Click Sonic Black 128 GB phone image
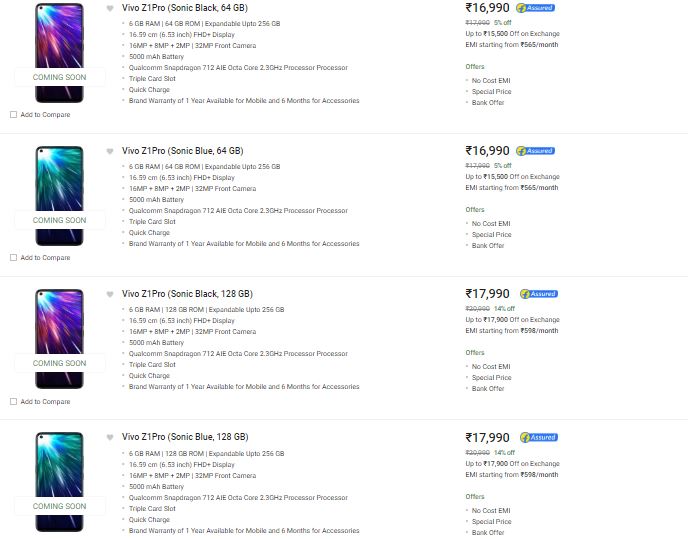Viewport: 688px width, 539px height. click(x=59, y=339)
